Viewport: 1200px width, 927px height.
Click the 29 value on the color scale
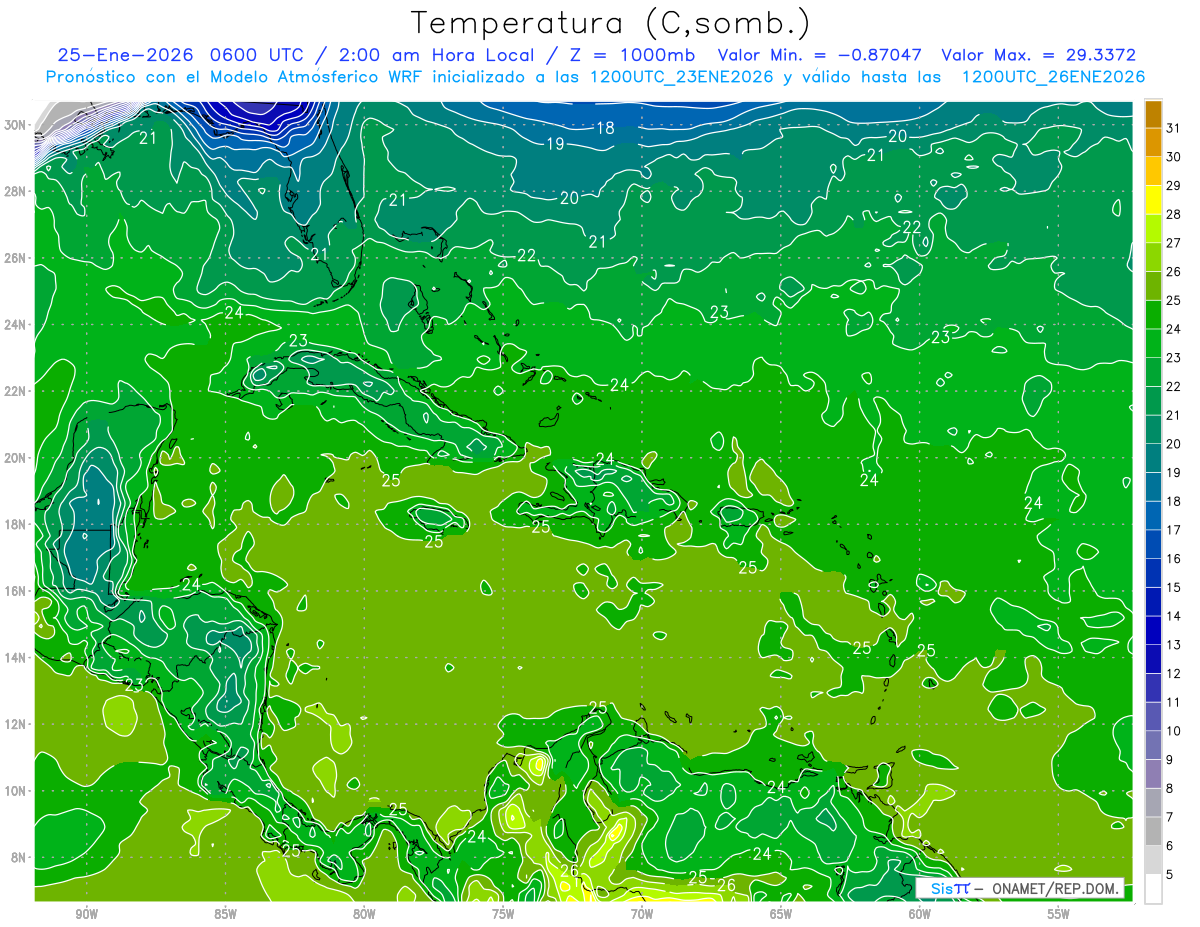coord(1173,185)
